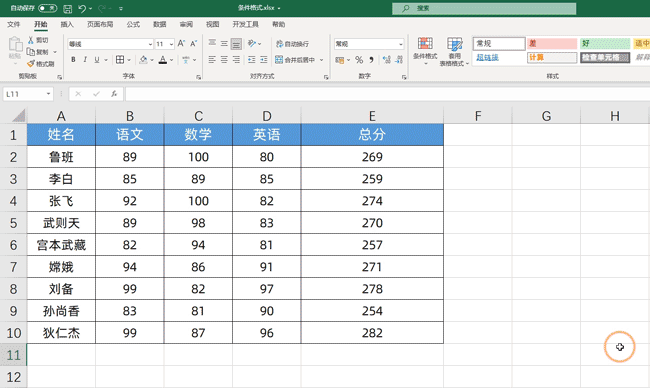Screen dimensions: 650x388
Task: Click the Save icon in title bar
Action: [68, 8]
